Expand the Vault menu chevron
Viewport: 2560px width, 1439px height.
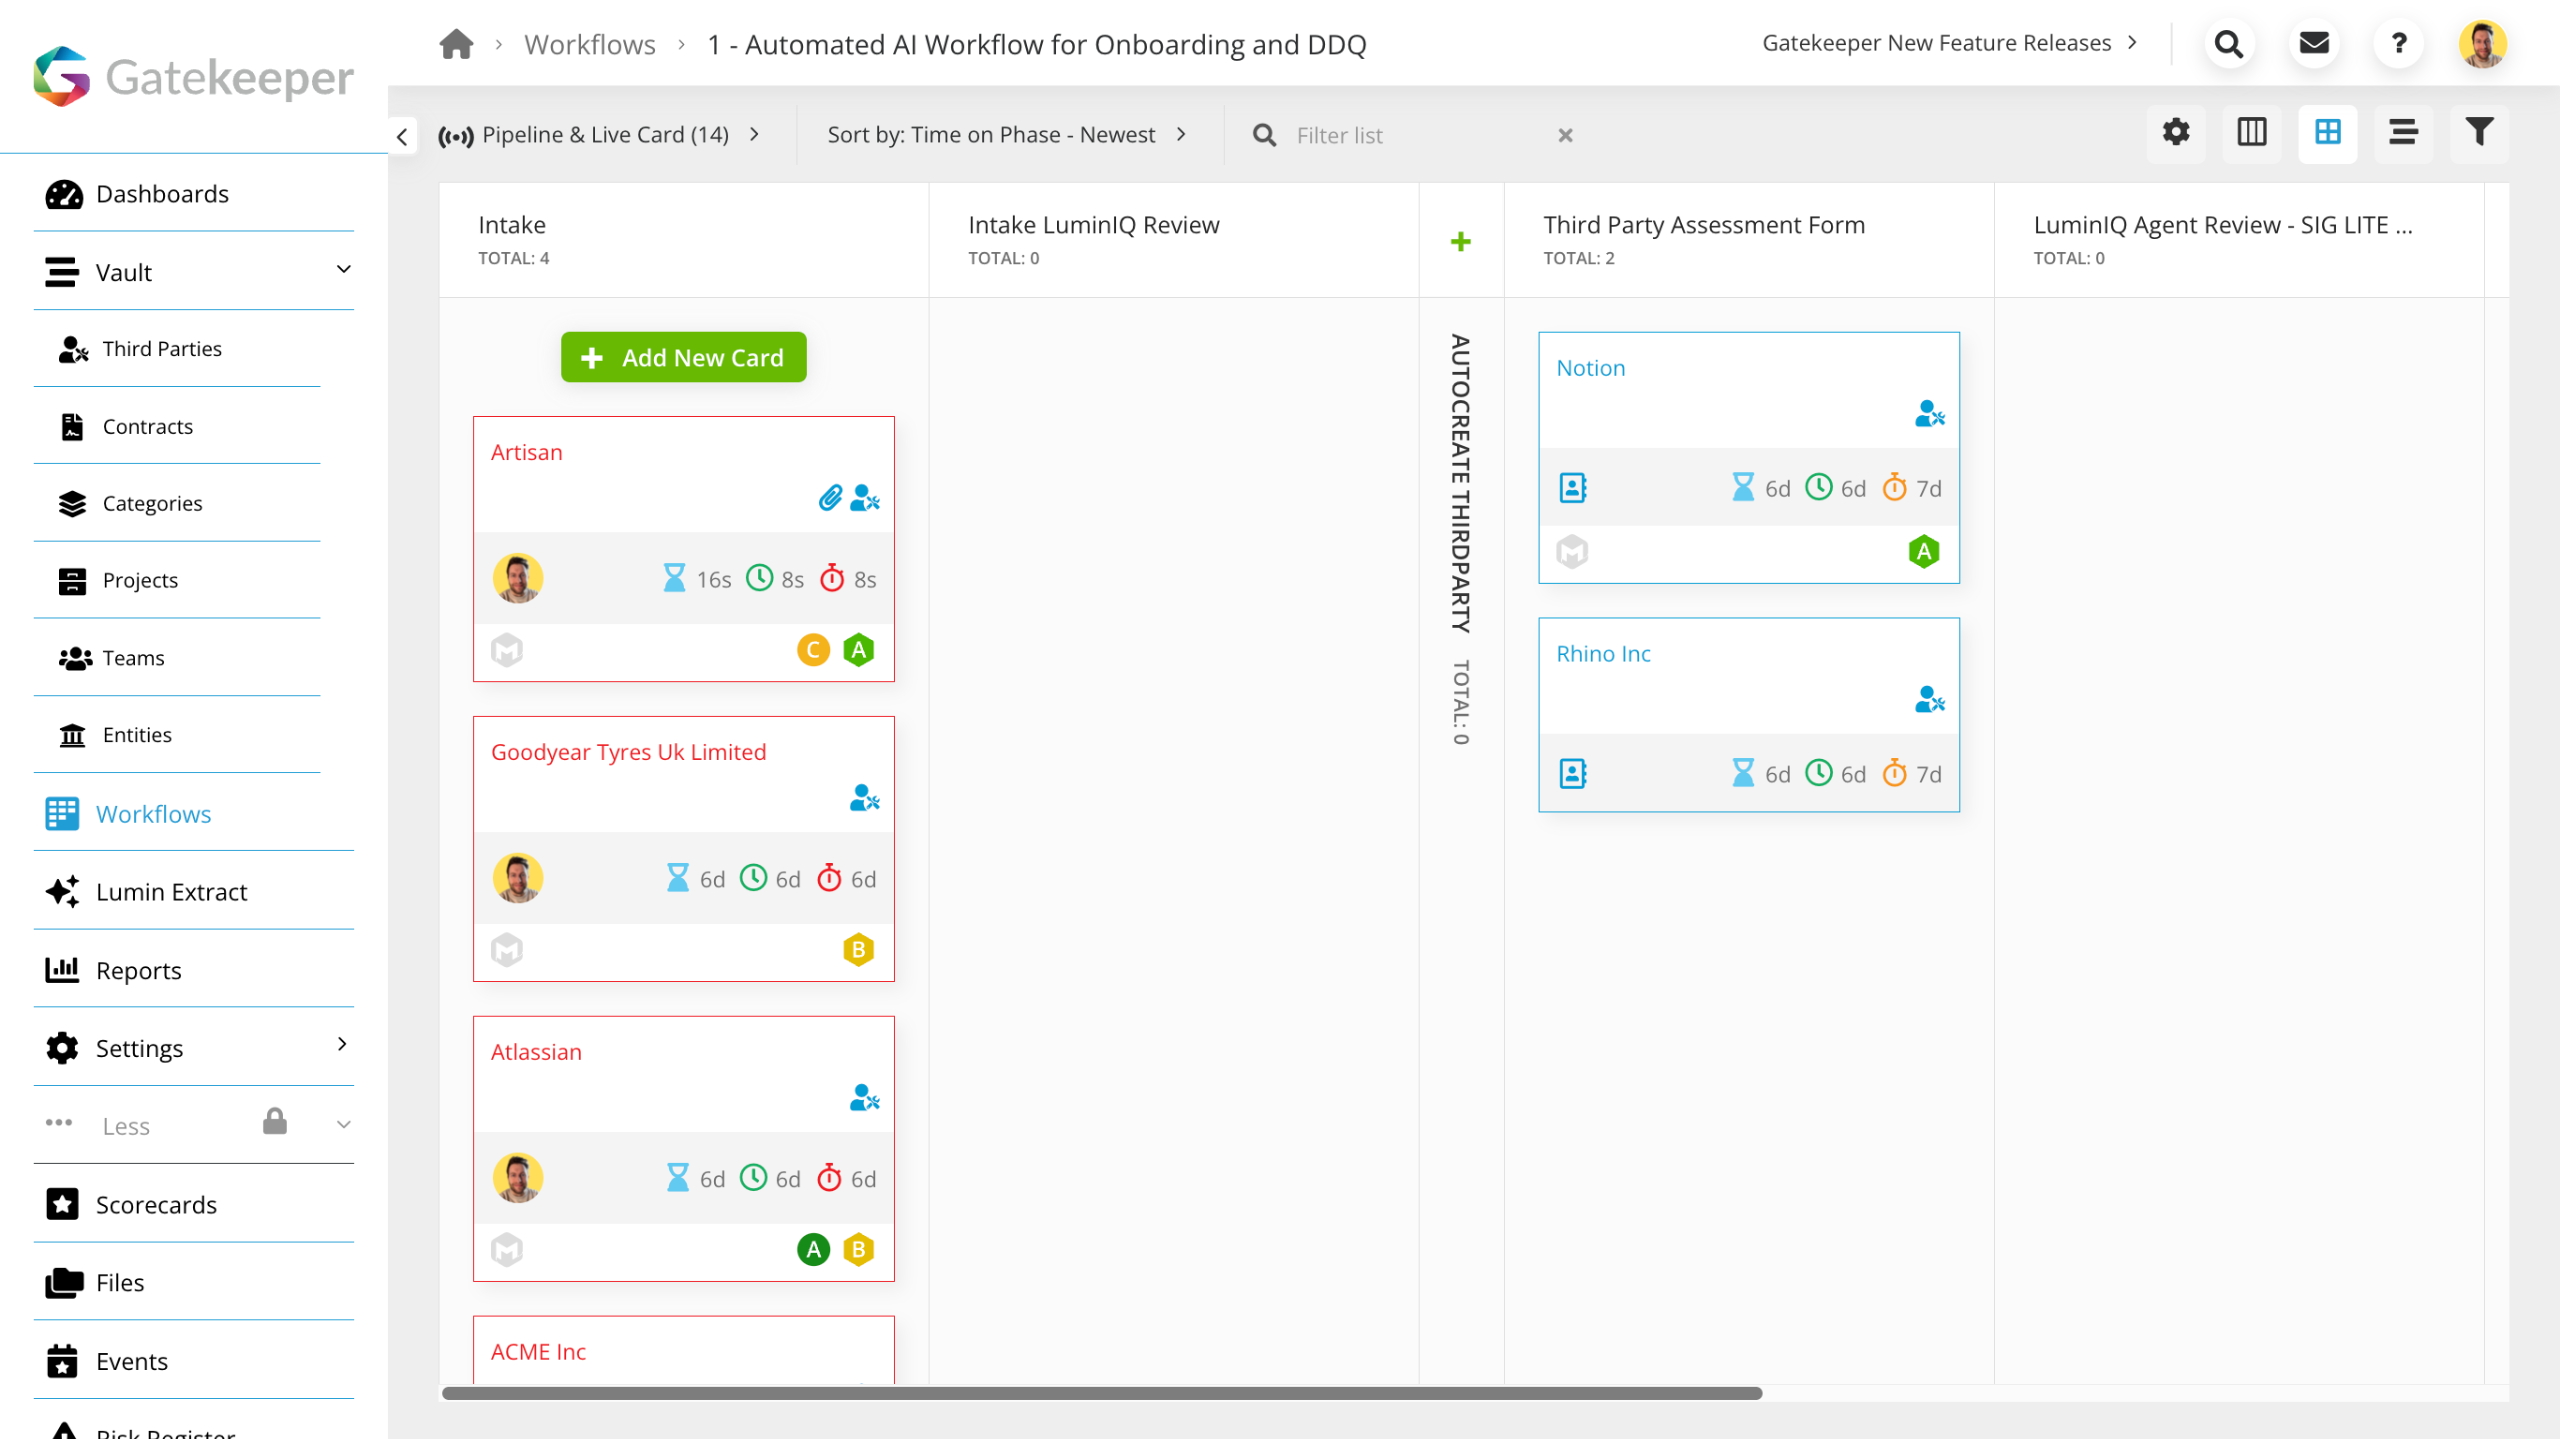343,270
